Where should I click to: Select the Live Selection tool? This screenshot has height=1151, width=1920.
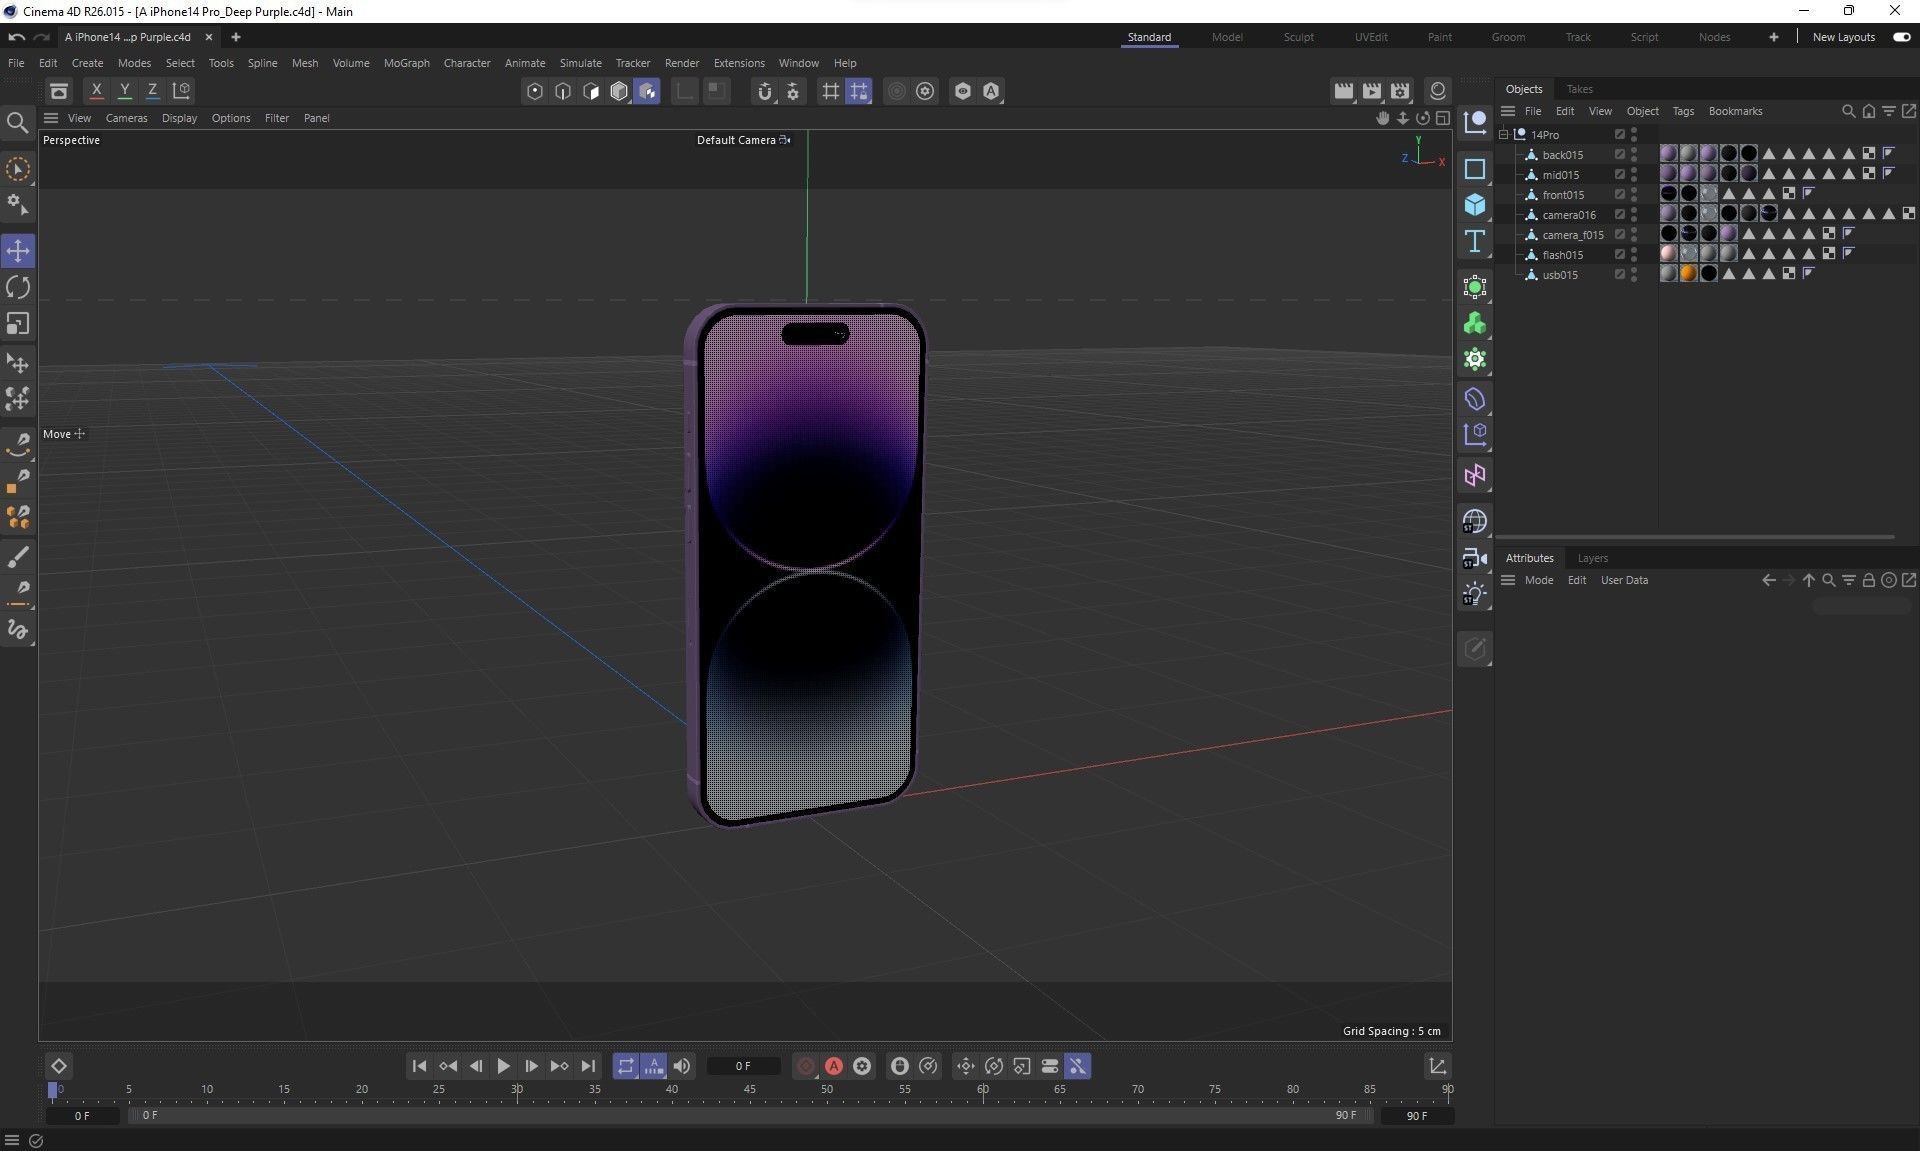(x=18, y=169)
